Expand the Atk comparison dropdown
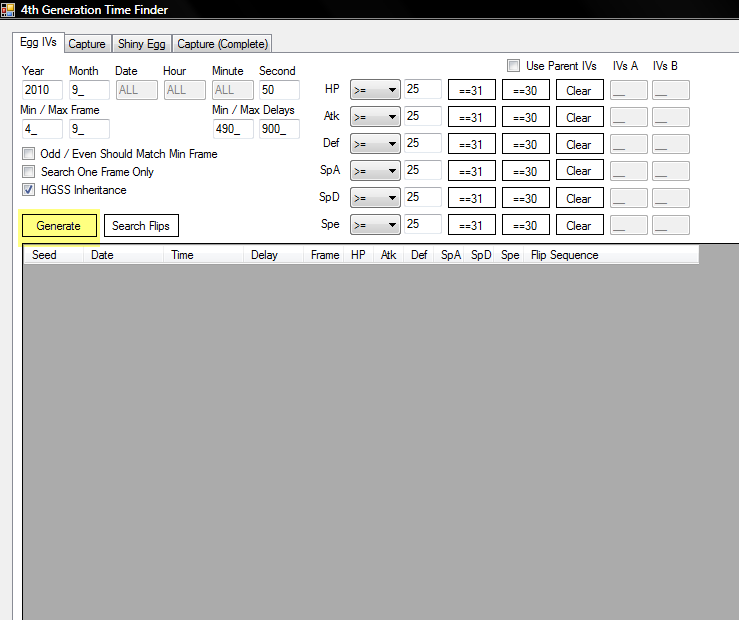Image resolution: width=739 pixels, height=620 pixels. 375,117
